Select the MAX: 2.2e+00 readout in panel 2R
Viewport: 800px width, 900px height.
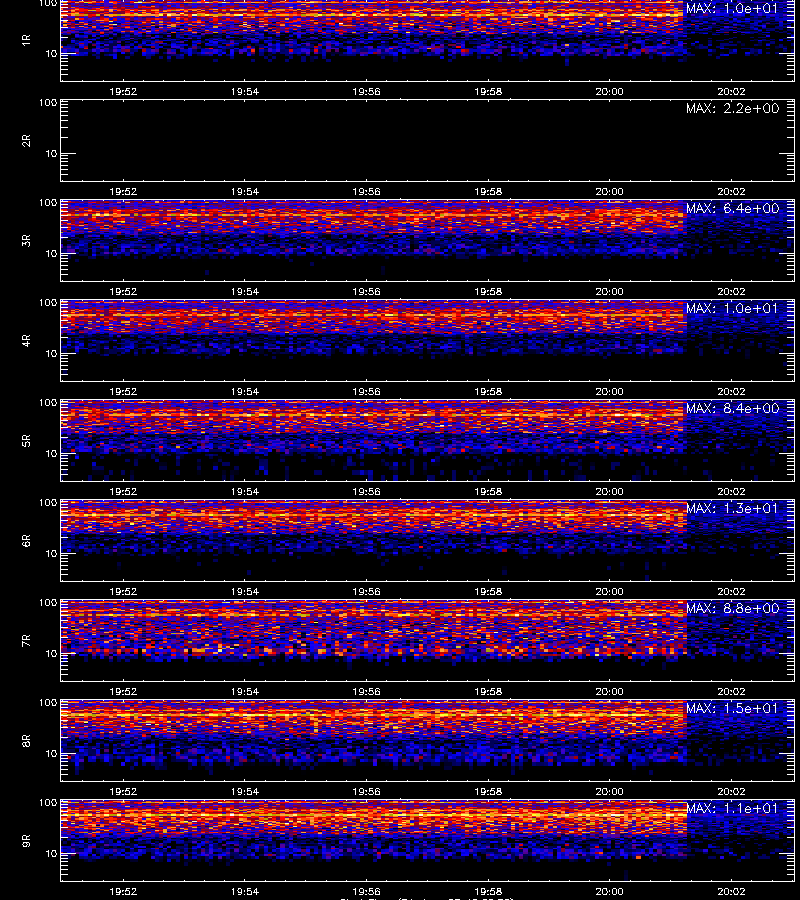(732, 108)
